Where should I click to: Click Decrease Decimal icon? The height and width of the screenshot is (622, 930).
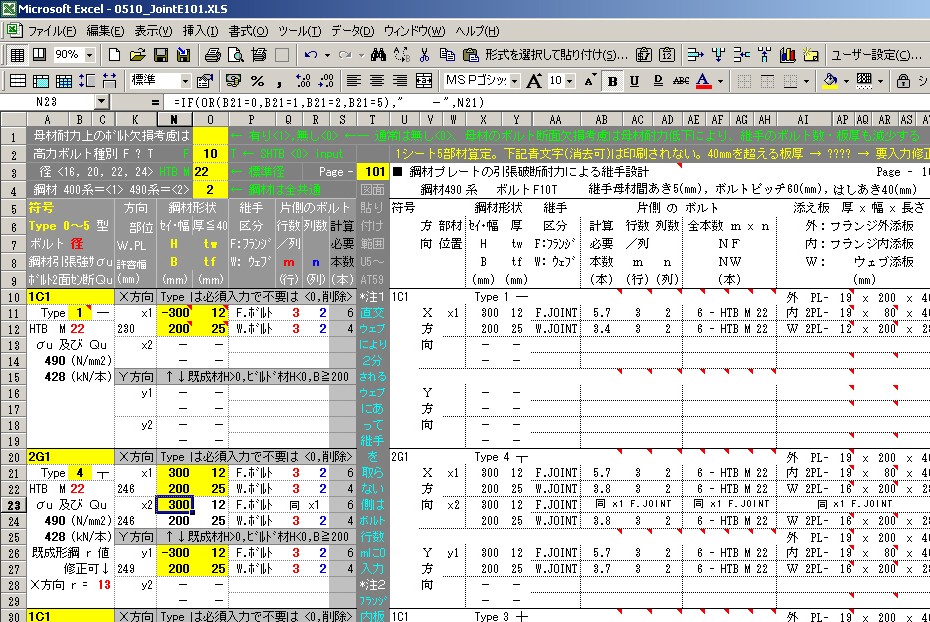click(x=326, y=81)
